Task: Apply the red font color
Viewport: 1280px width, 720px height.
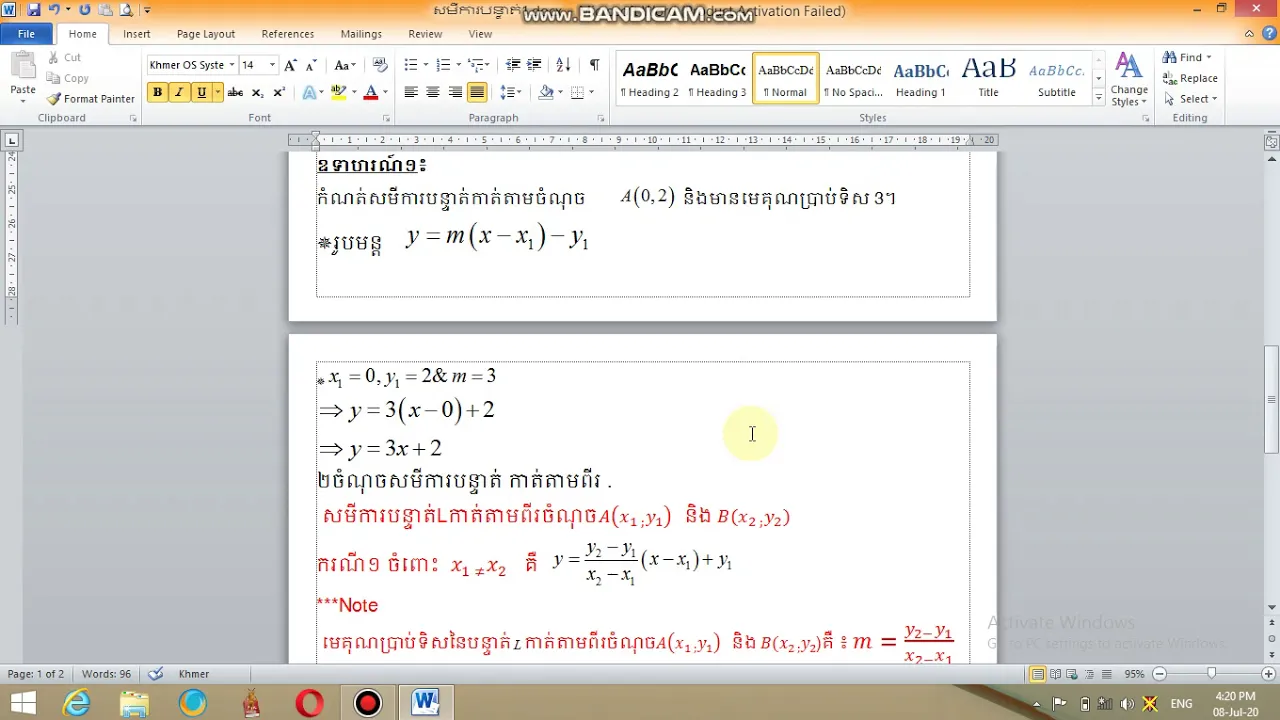Action: tap(371, 92)
